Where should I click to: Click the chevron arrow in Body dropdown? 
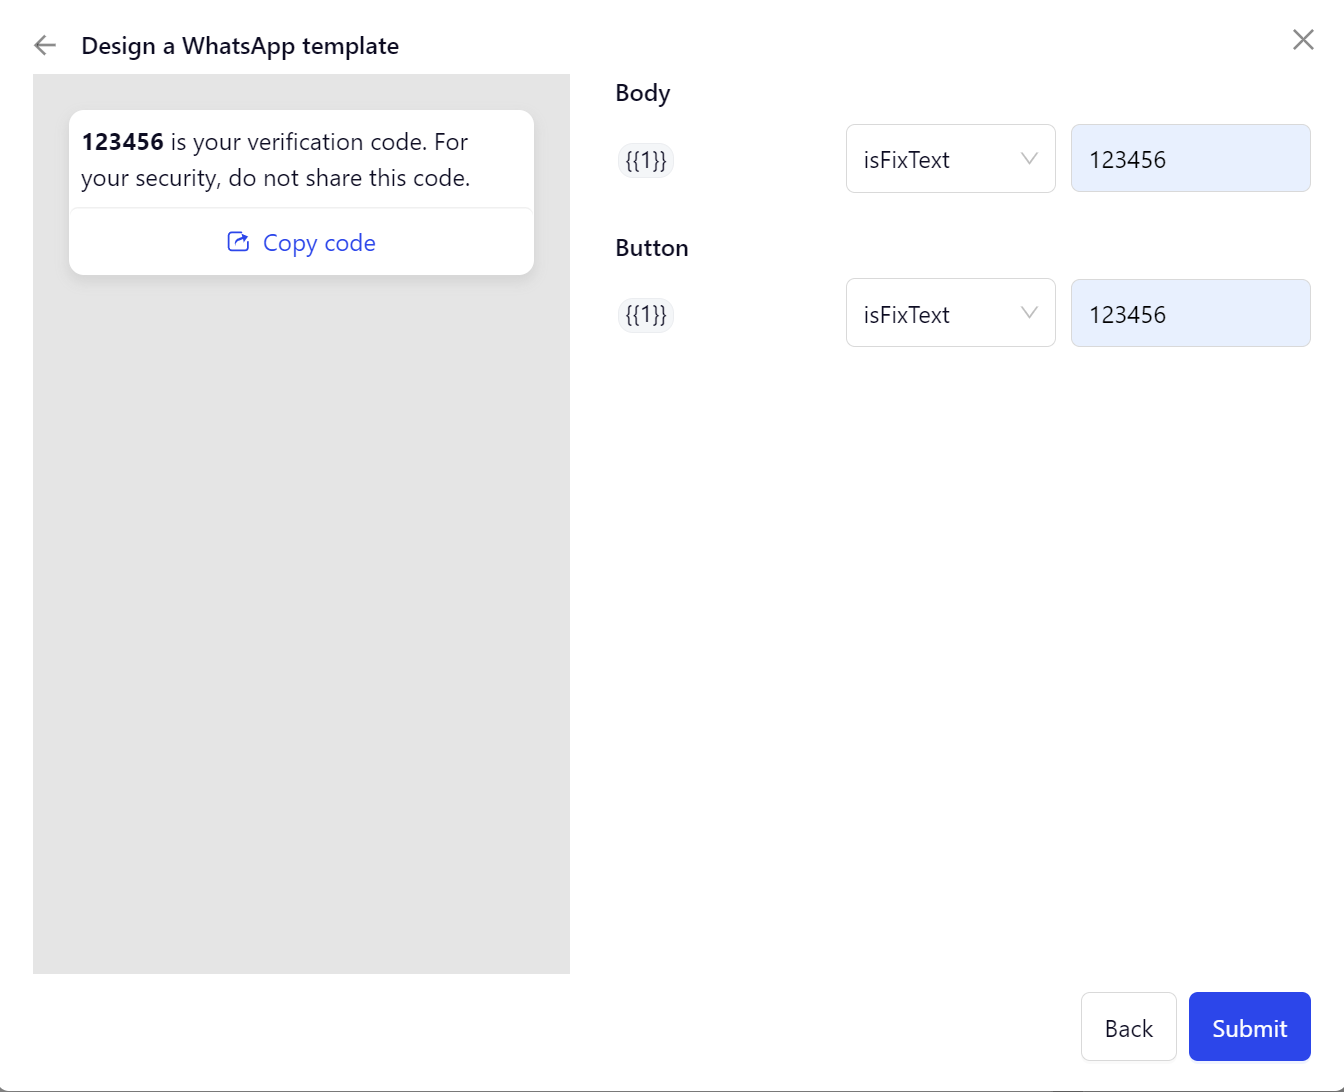(x=1029, y=159)
